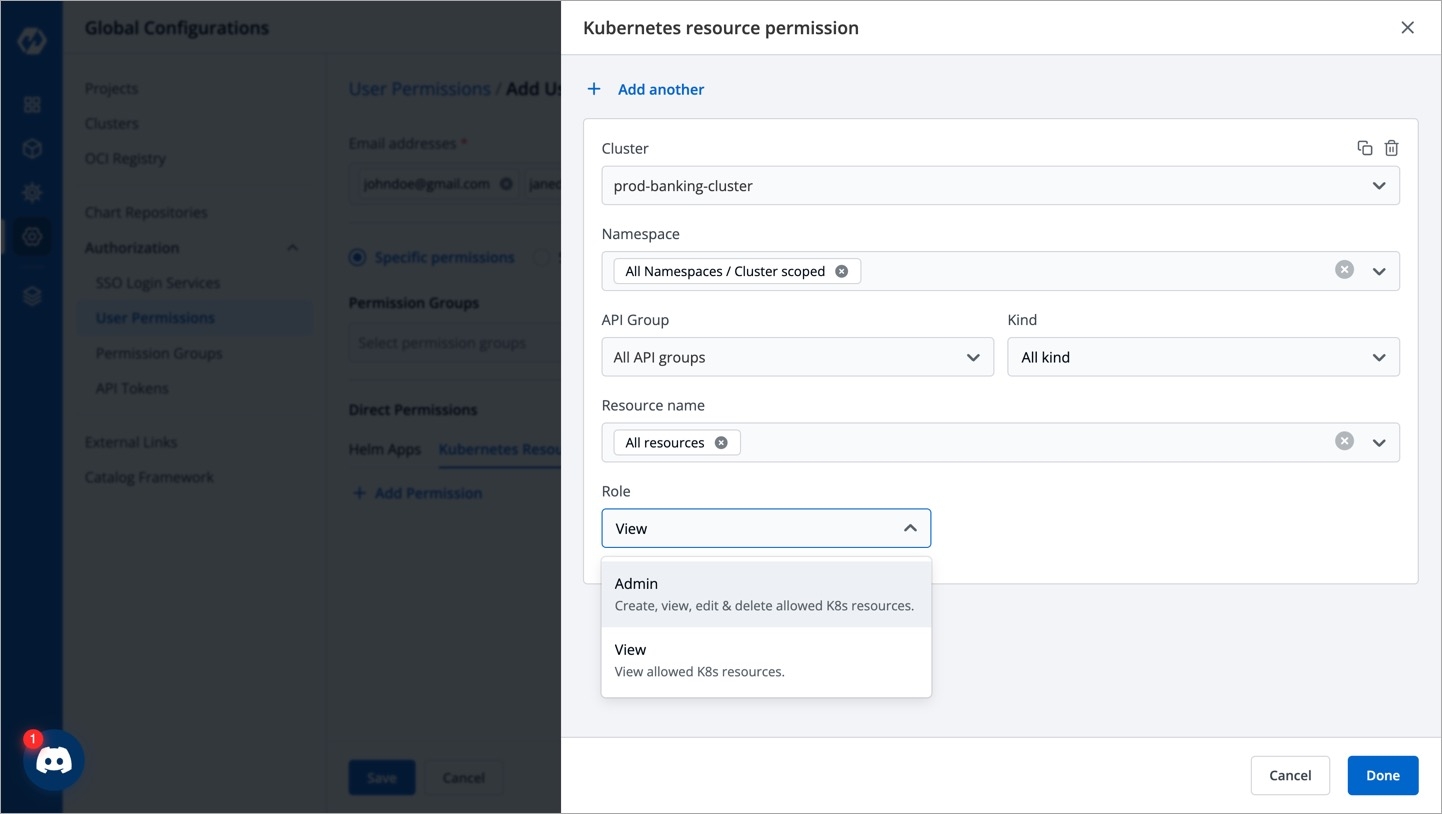Expand the Namespace dropdown arrow

pyautogui.click(x=1379, y=271)
